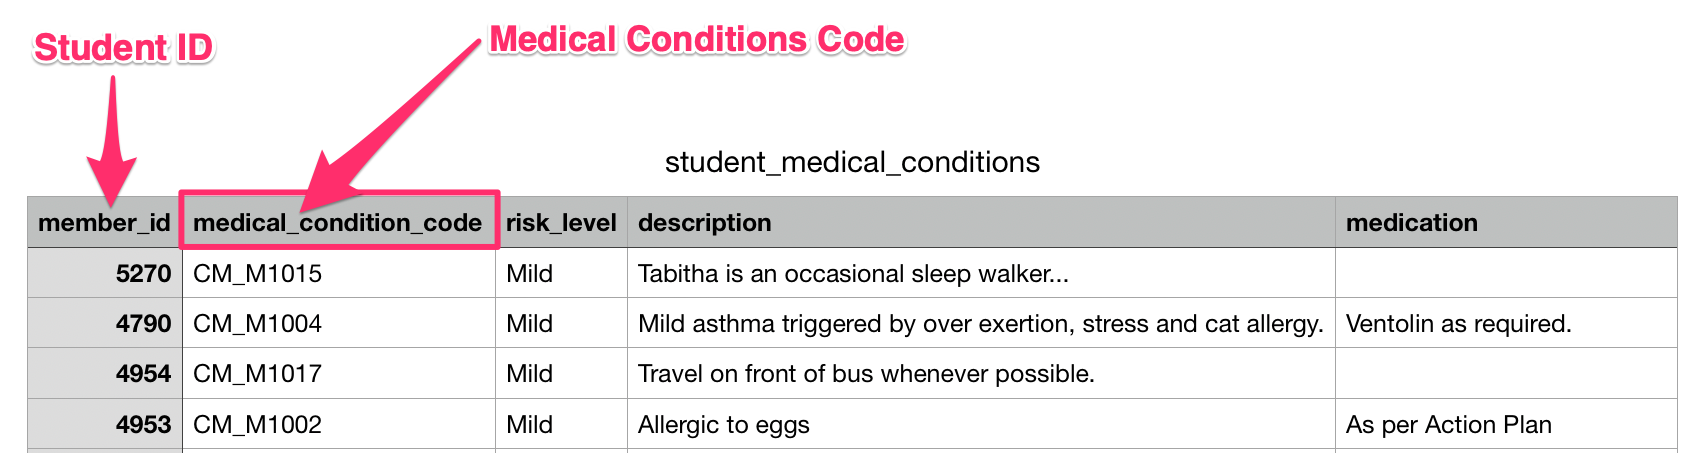
Task: Click the pink 'Student ID' annotation label
Action: pos(123,47)
